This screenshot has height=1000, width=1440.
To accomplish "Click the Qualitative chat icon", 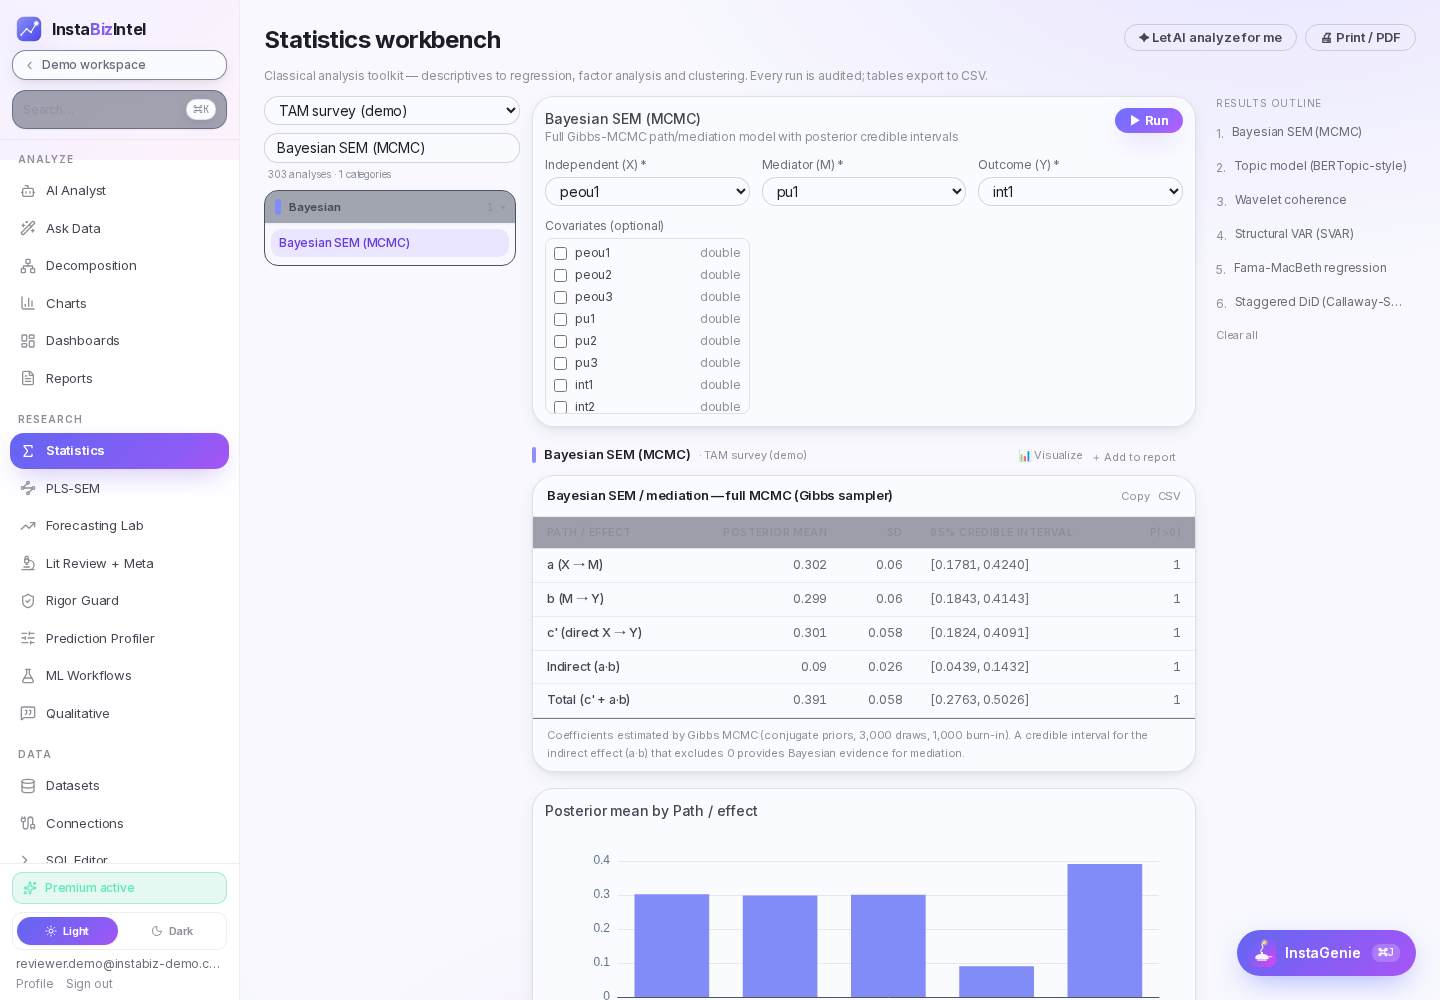I will [x=28, y=713].
